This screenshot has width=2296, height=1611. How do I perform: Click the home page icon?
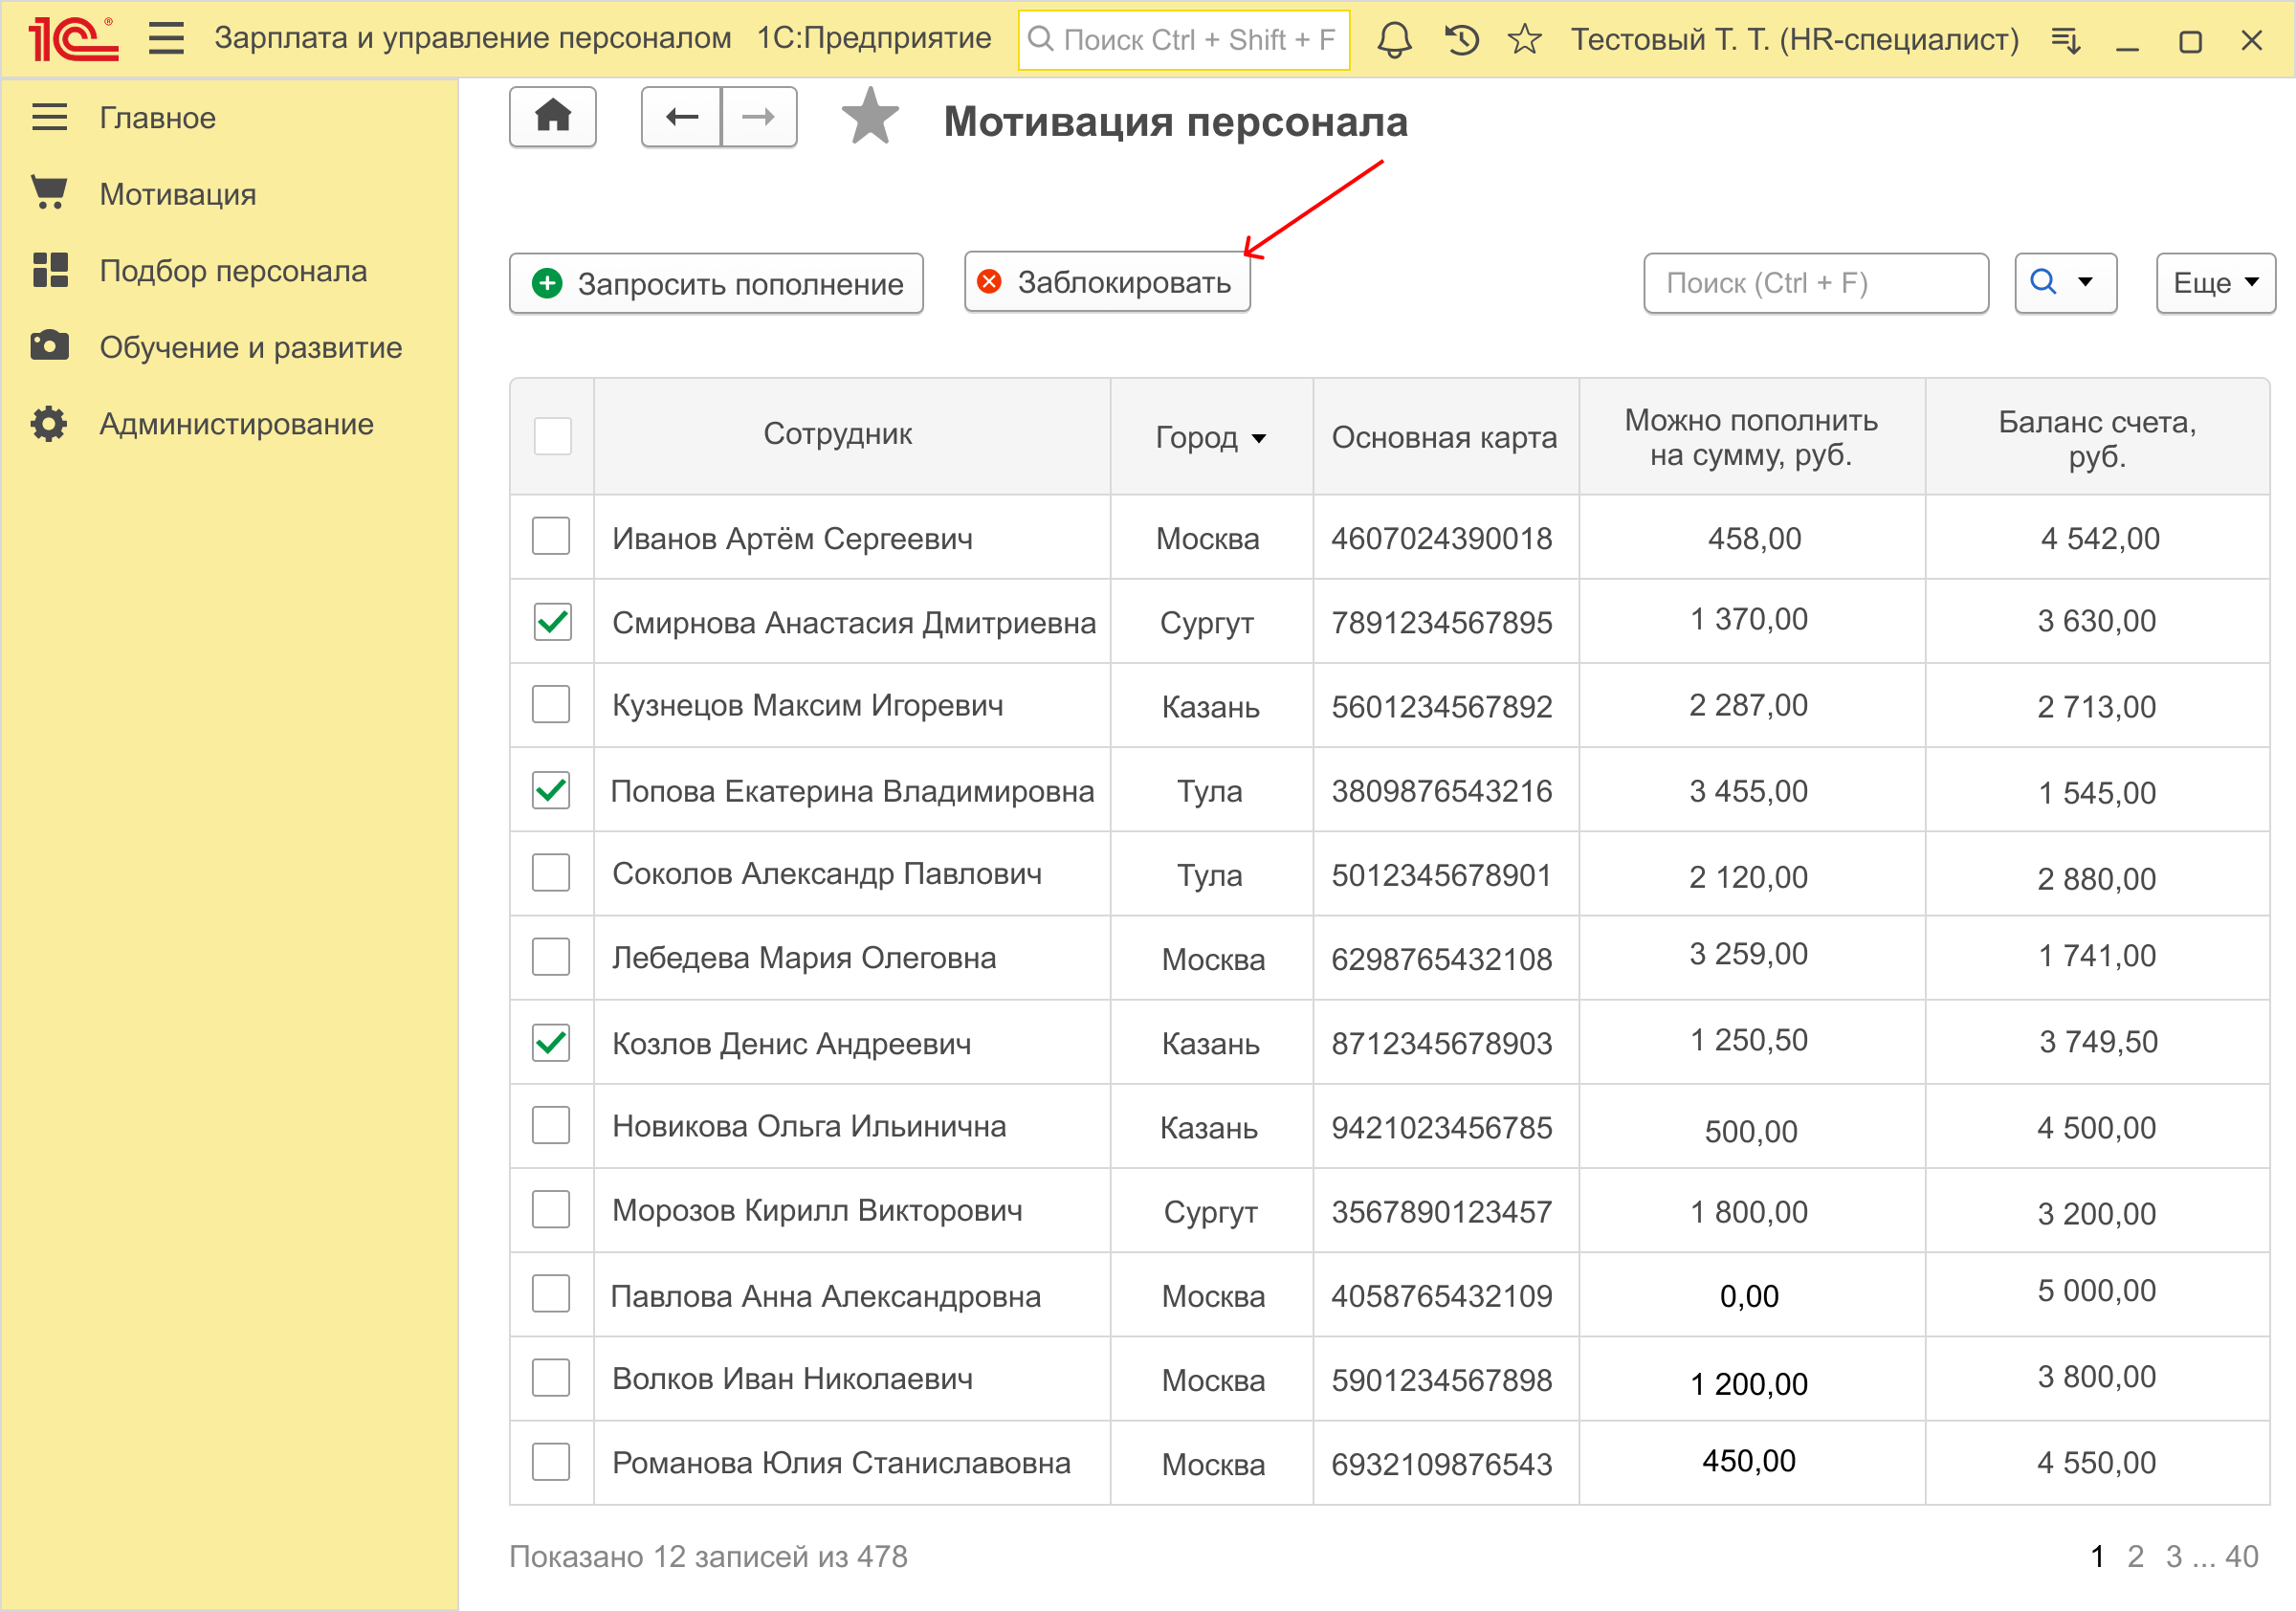552,117
